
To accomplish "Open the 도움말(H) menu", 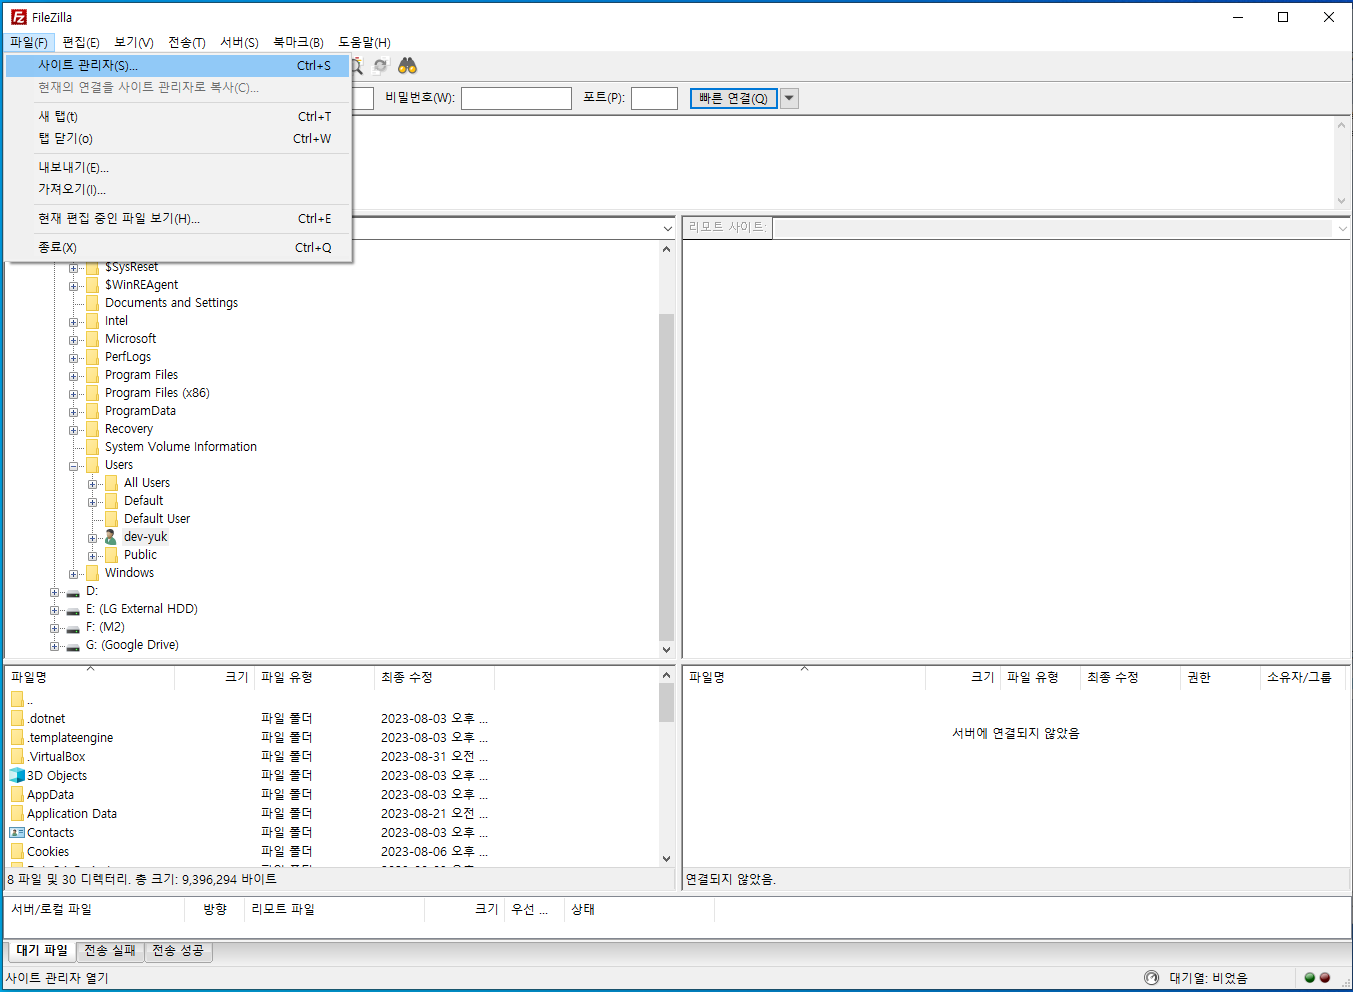I will point(364,42).
